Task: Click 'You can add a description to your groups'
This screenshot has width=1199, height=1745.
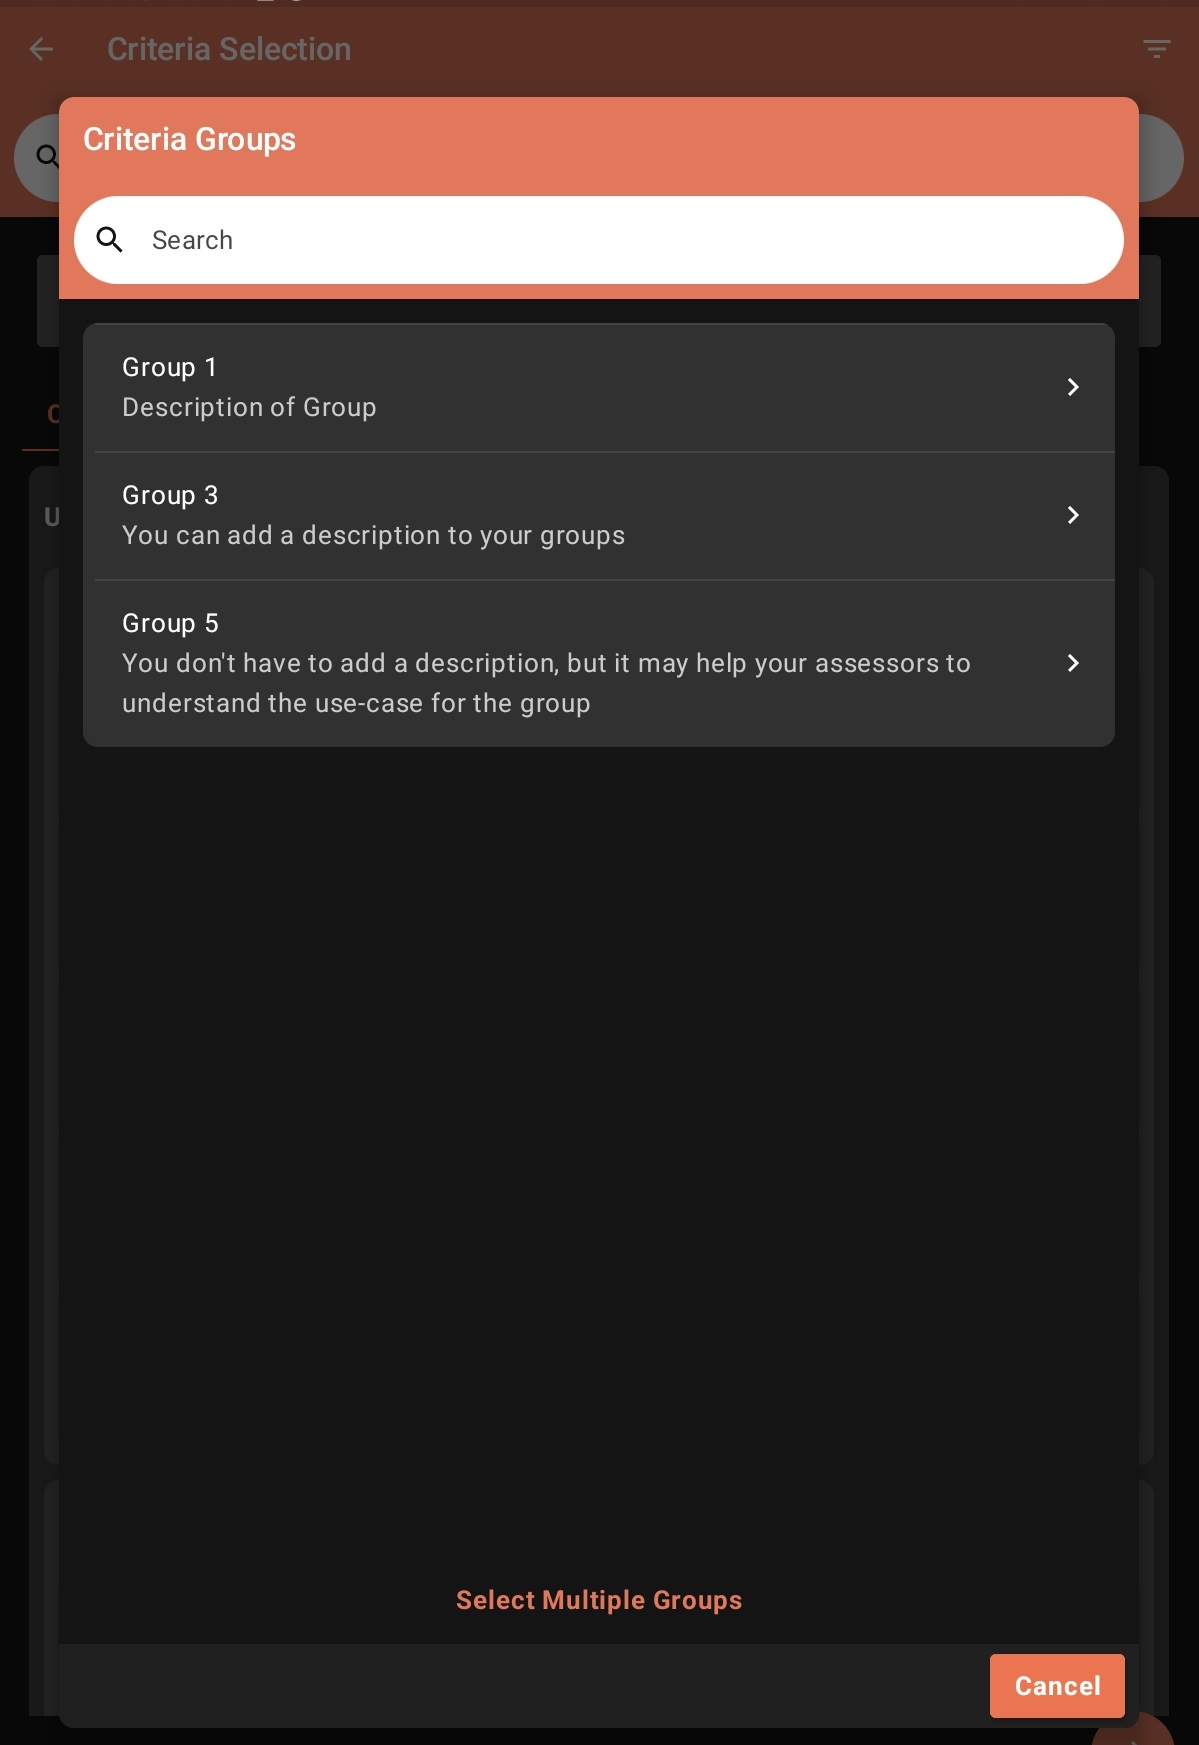Action: coord(373,535)
